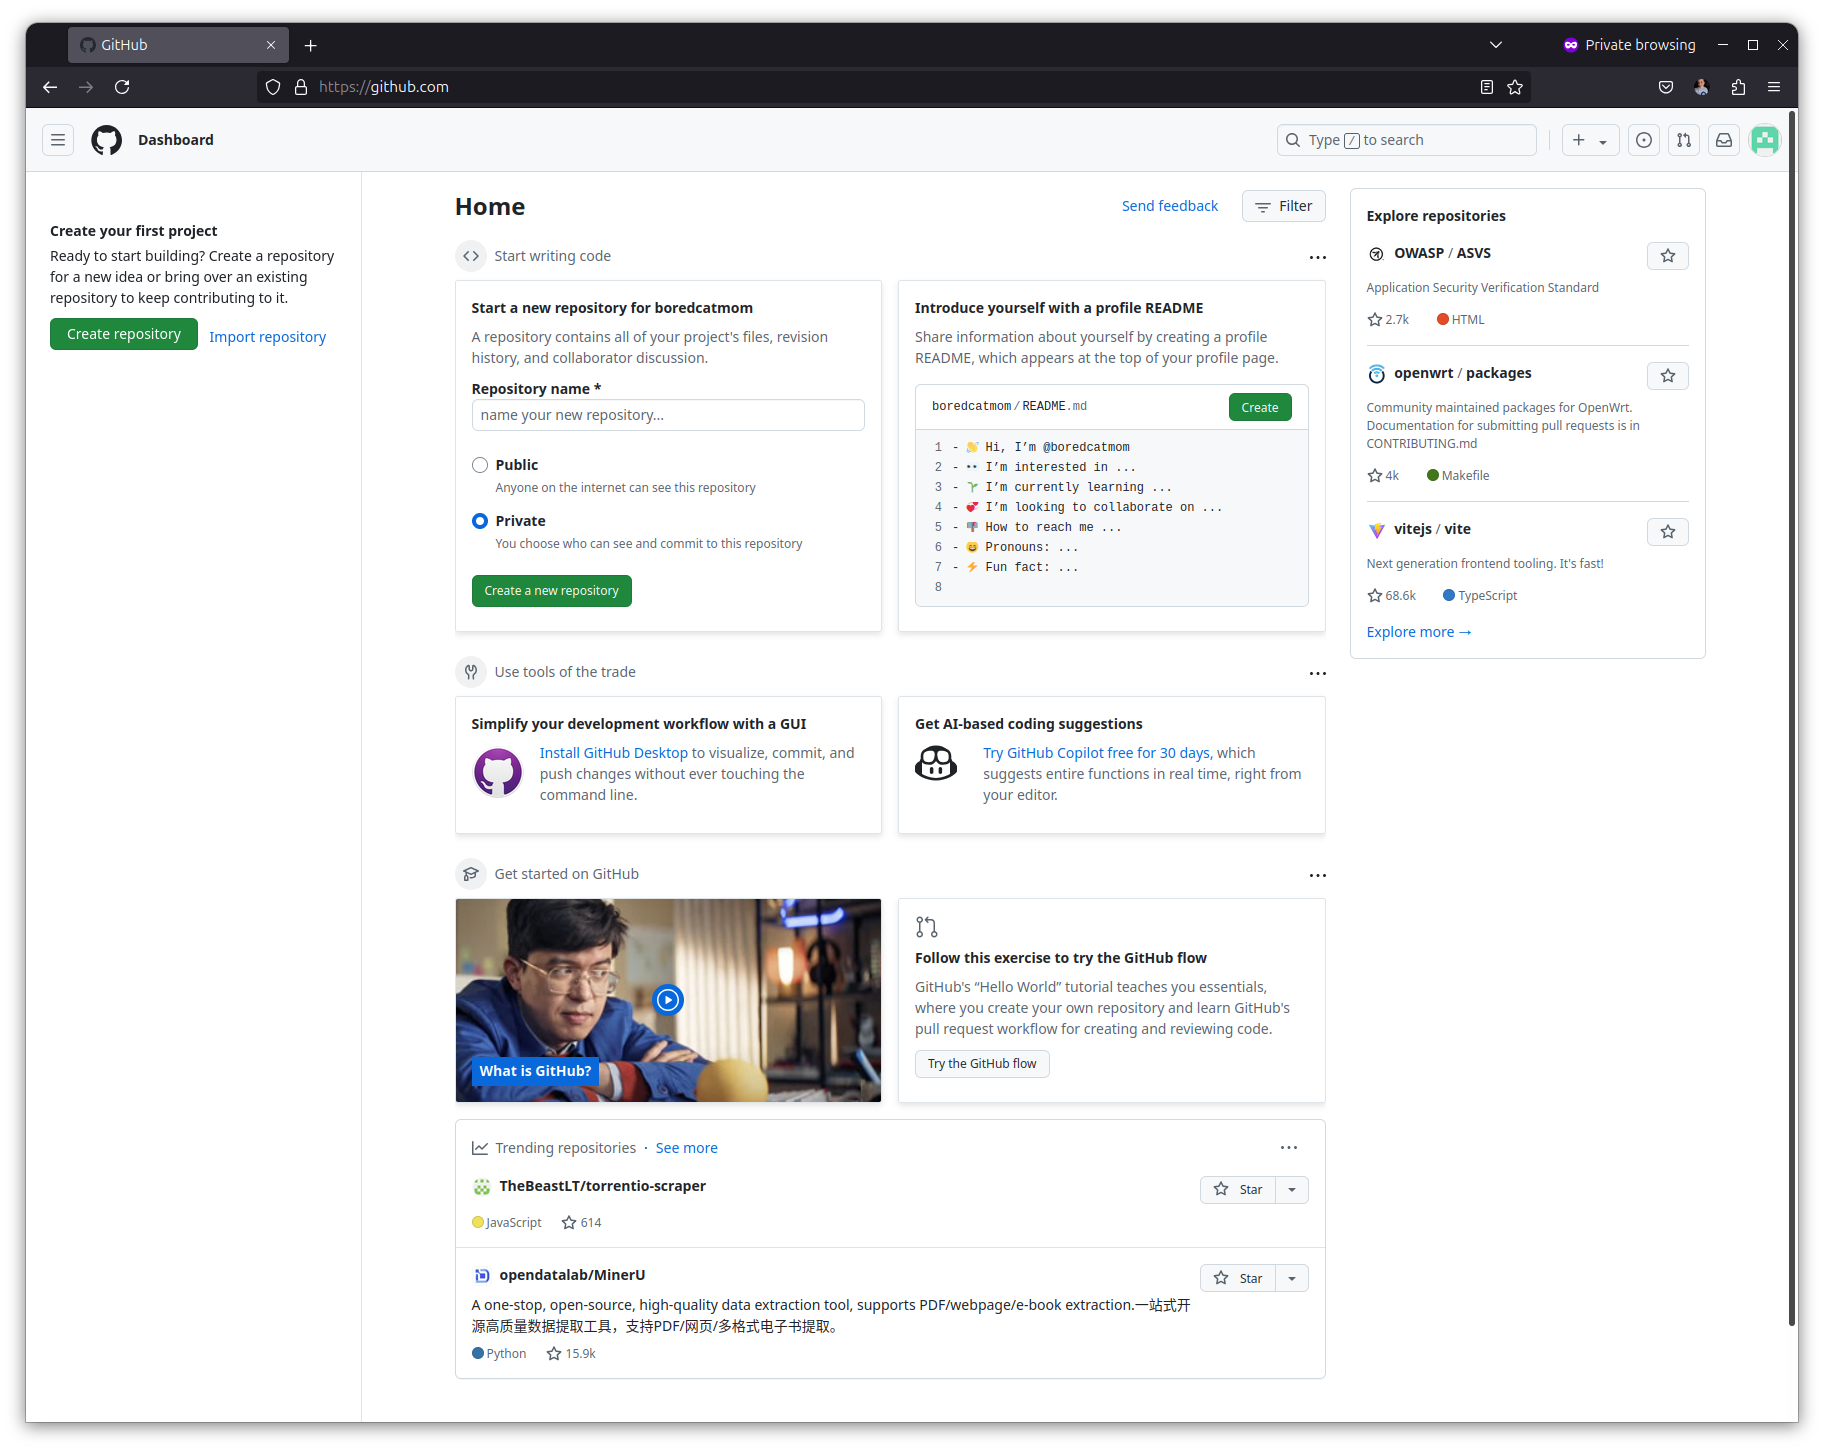Select the Public visibility radio button
Image resolution: width=1824 pixels, height=1451 pixels.
tap(480, 465)
